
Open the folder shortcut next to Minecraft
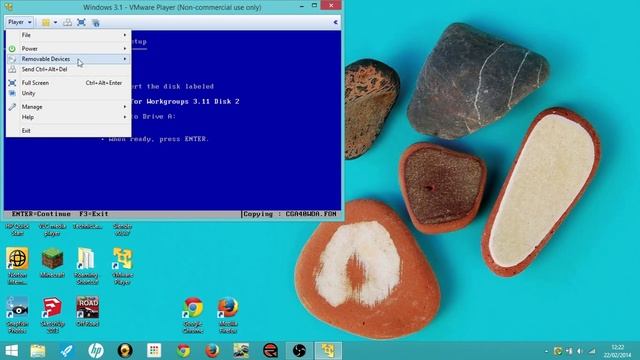coord(87,266)
